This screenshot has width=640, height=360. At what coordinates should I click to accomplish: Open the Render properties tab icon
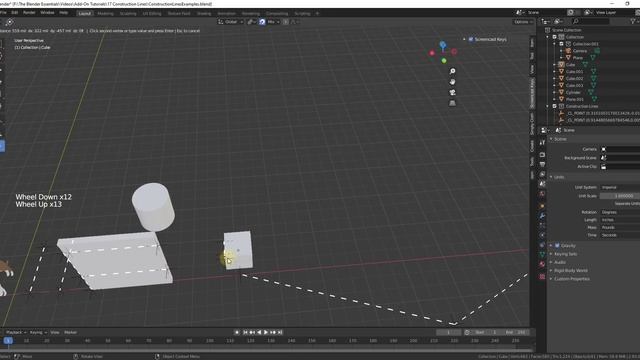542,155
